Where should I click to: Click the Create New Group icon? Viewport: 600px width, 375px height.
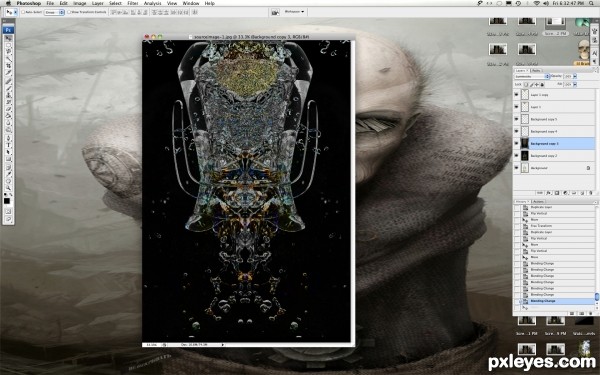574,193
